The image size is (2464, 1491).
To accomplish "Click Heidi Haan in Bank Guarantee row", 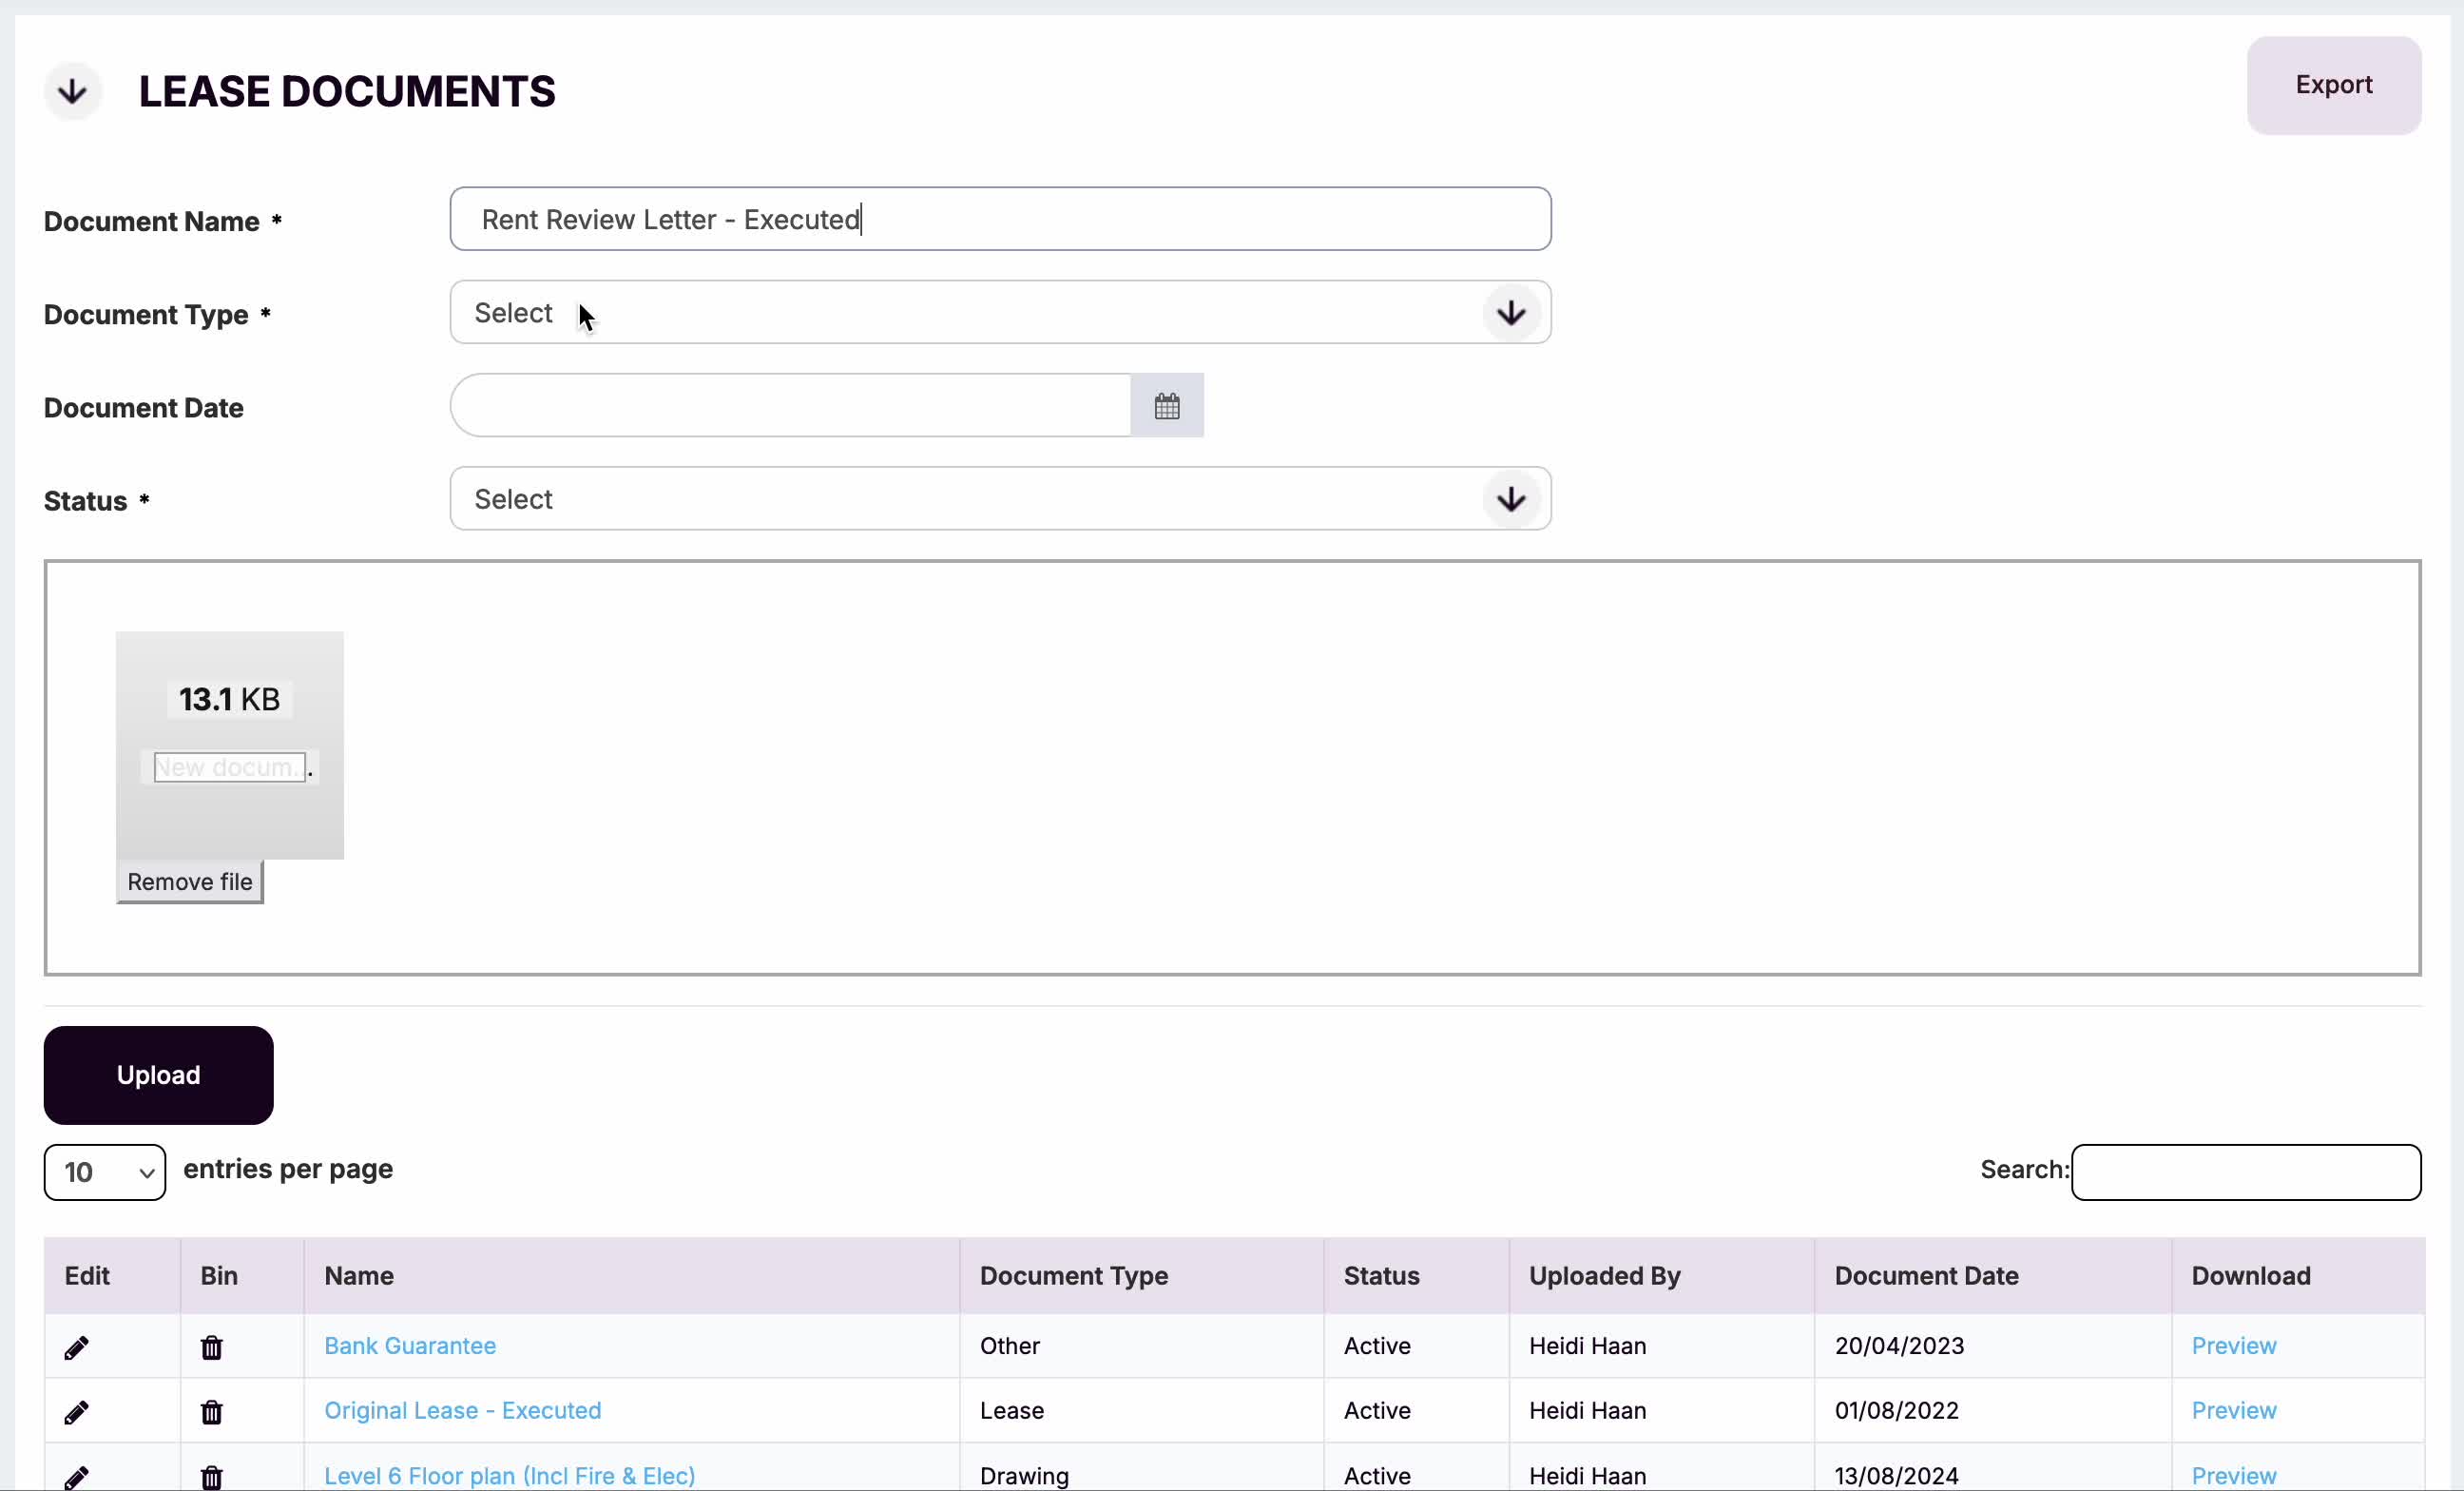I will pyautogui.click(x=1588, y=1346).
